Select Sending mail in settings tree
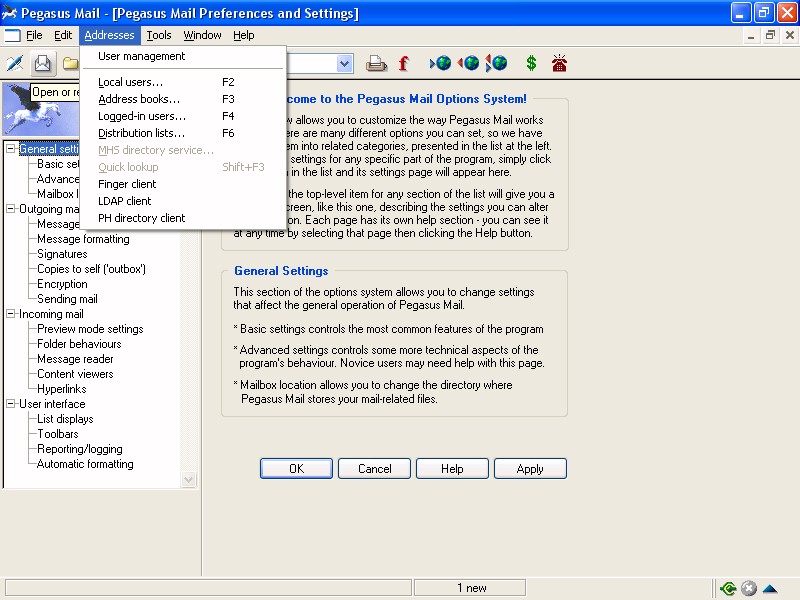Image resolution: width=800 pixels, height=600 pixels. tap(67, 299)
